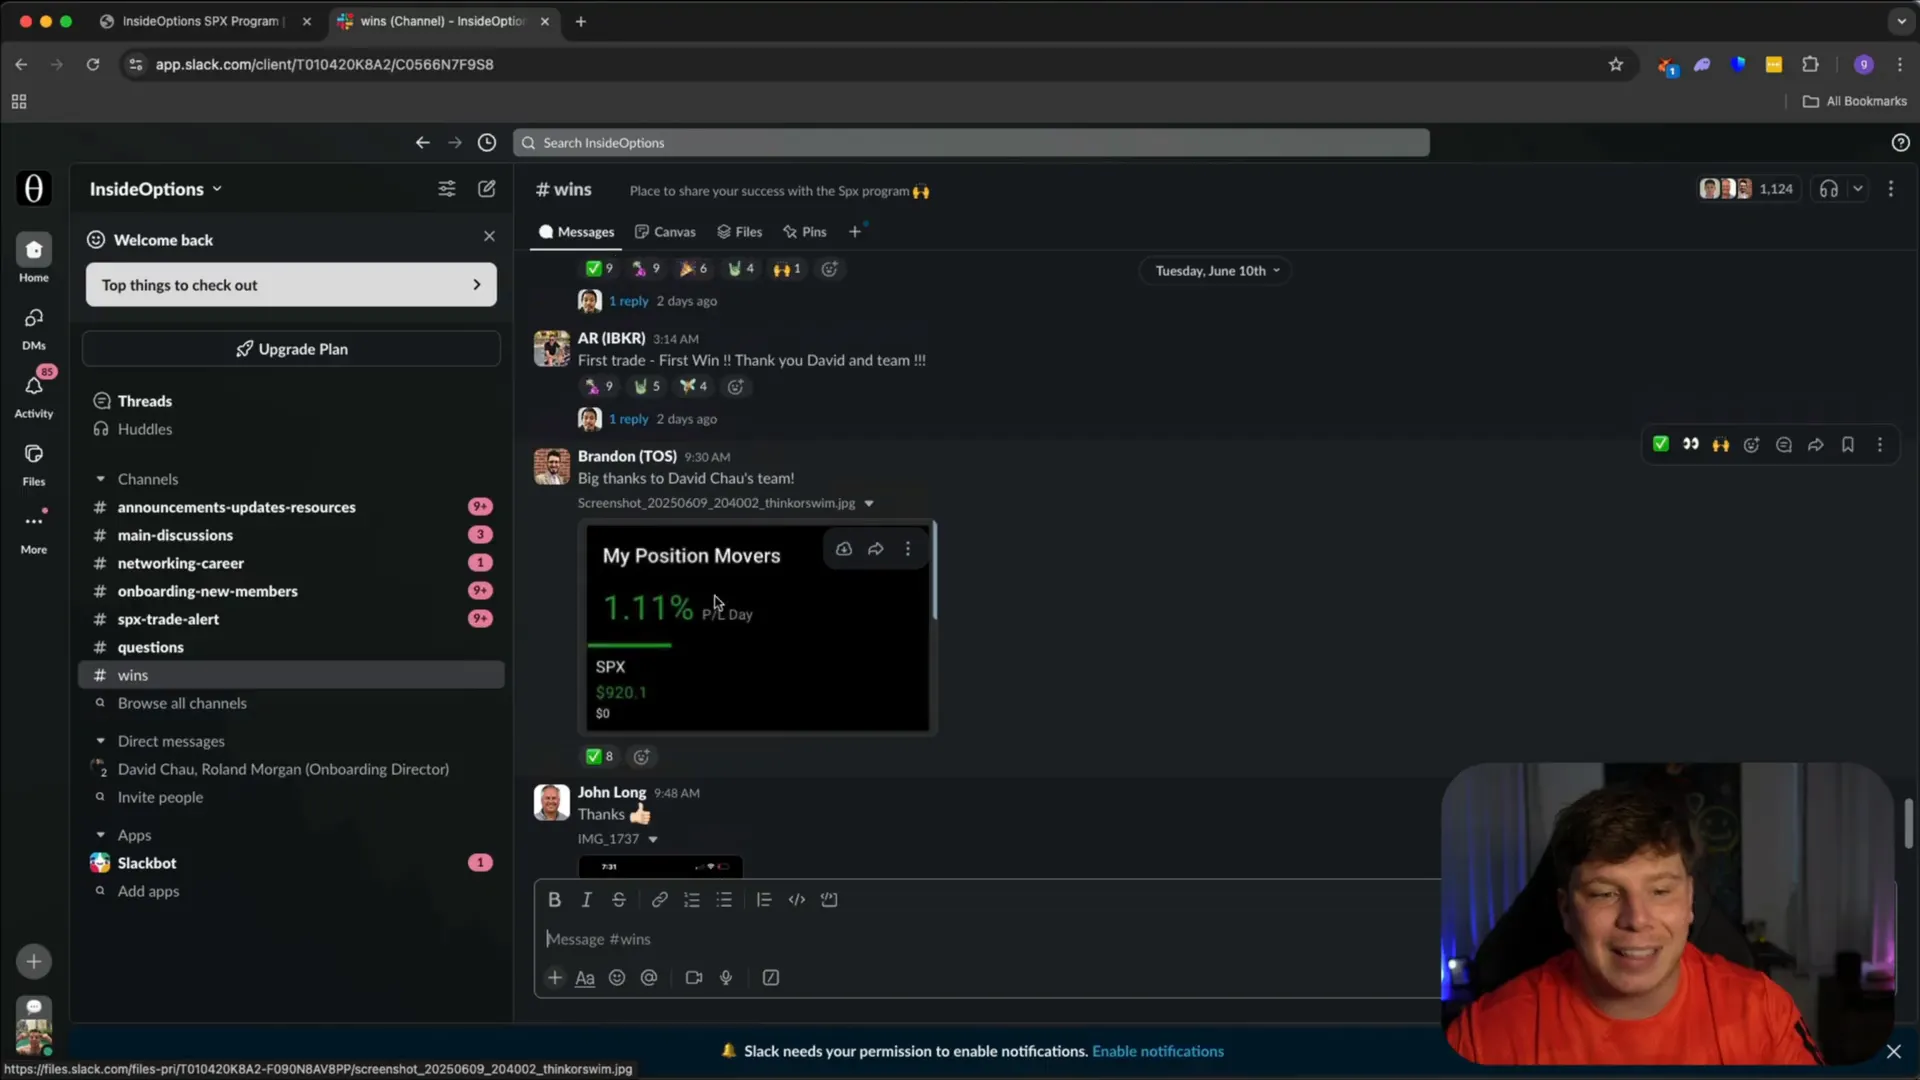Apply italic formatting in composer
1920x1080 pixels.
point(587,900)
